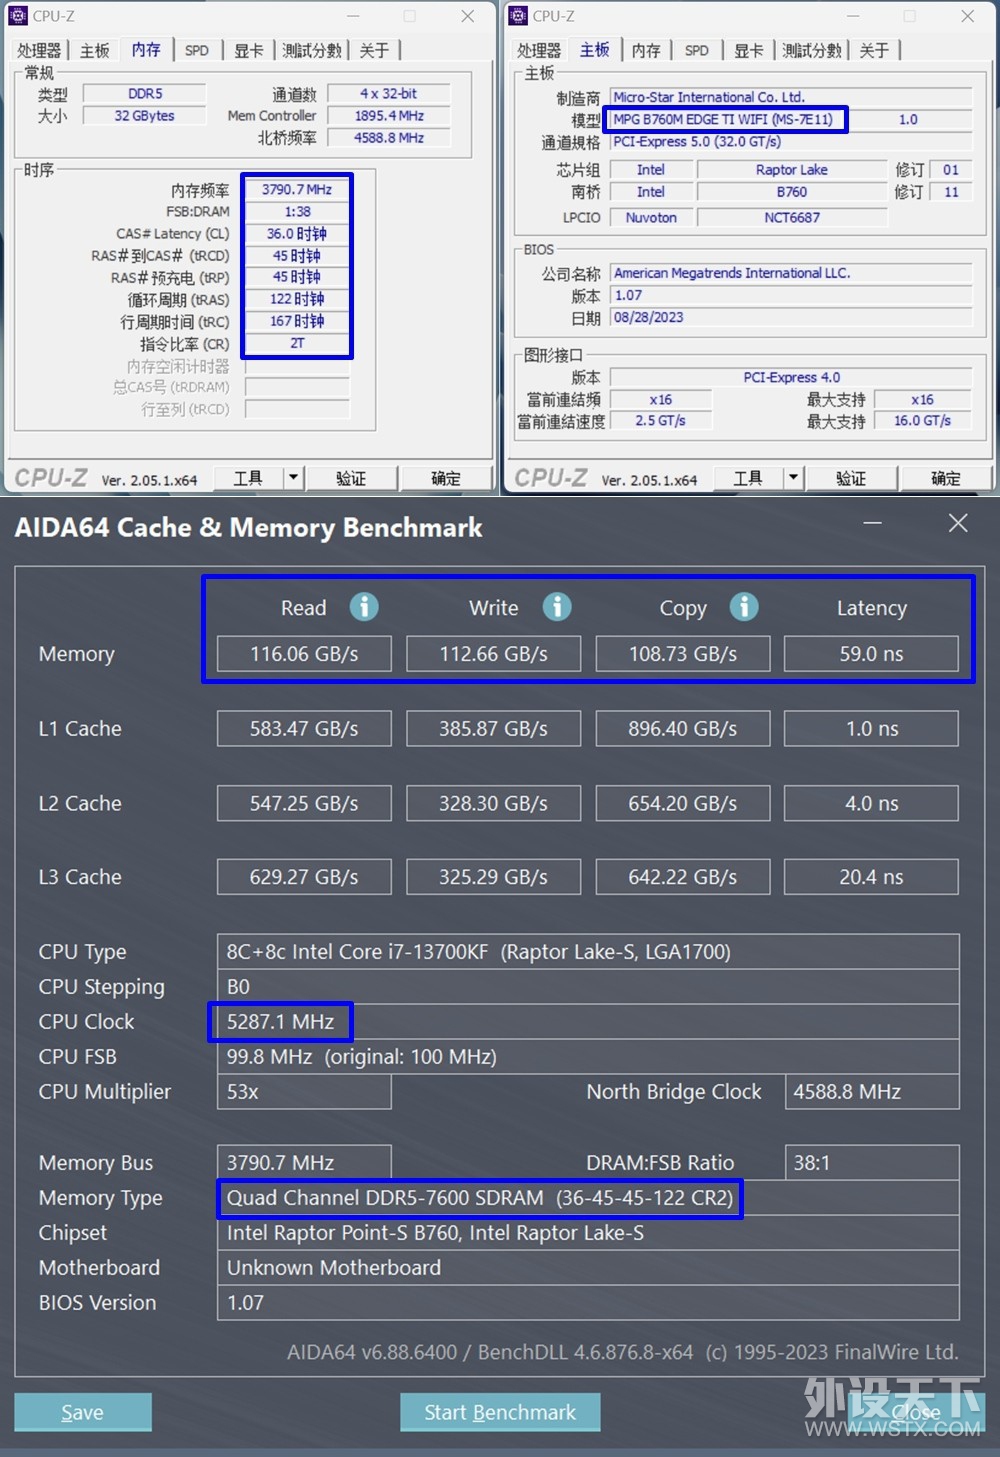Click DRAM:FSB Ratio value 38:1
This screenshot has width=1000, height=1457.
(x=871, y=1163)
